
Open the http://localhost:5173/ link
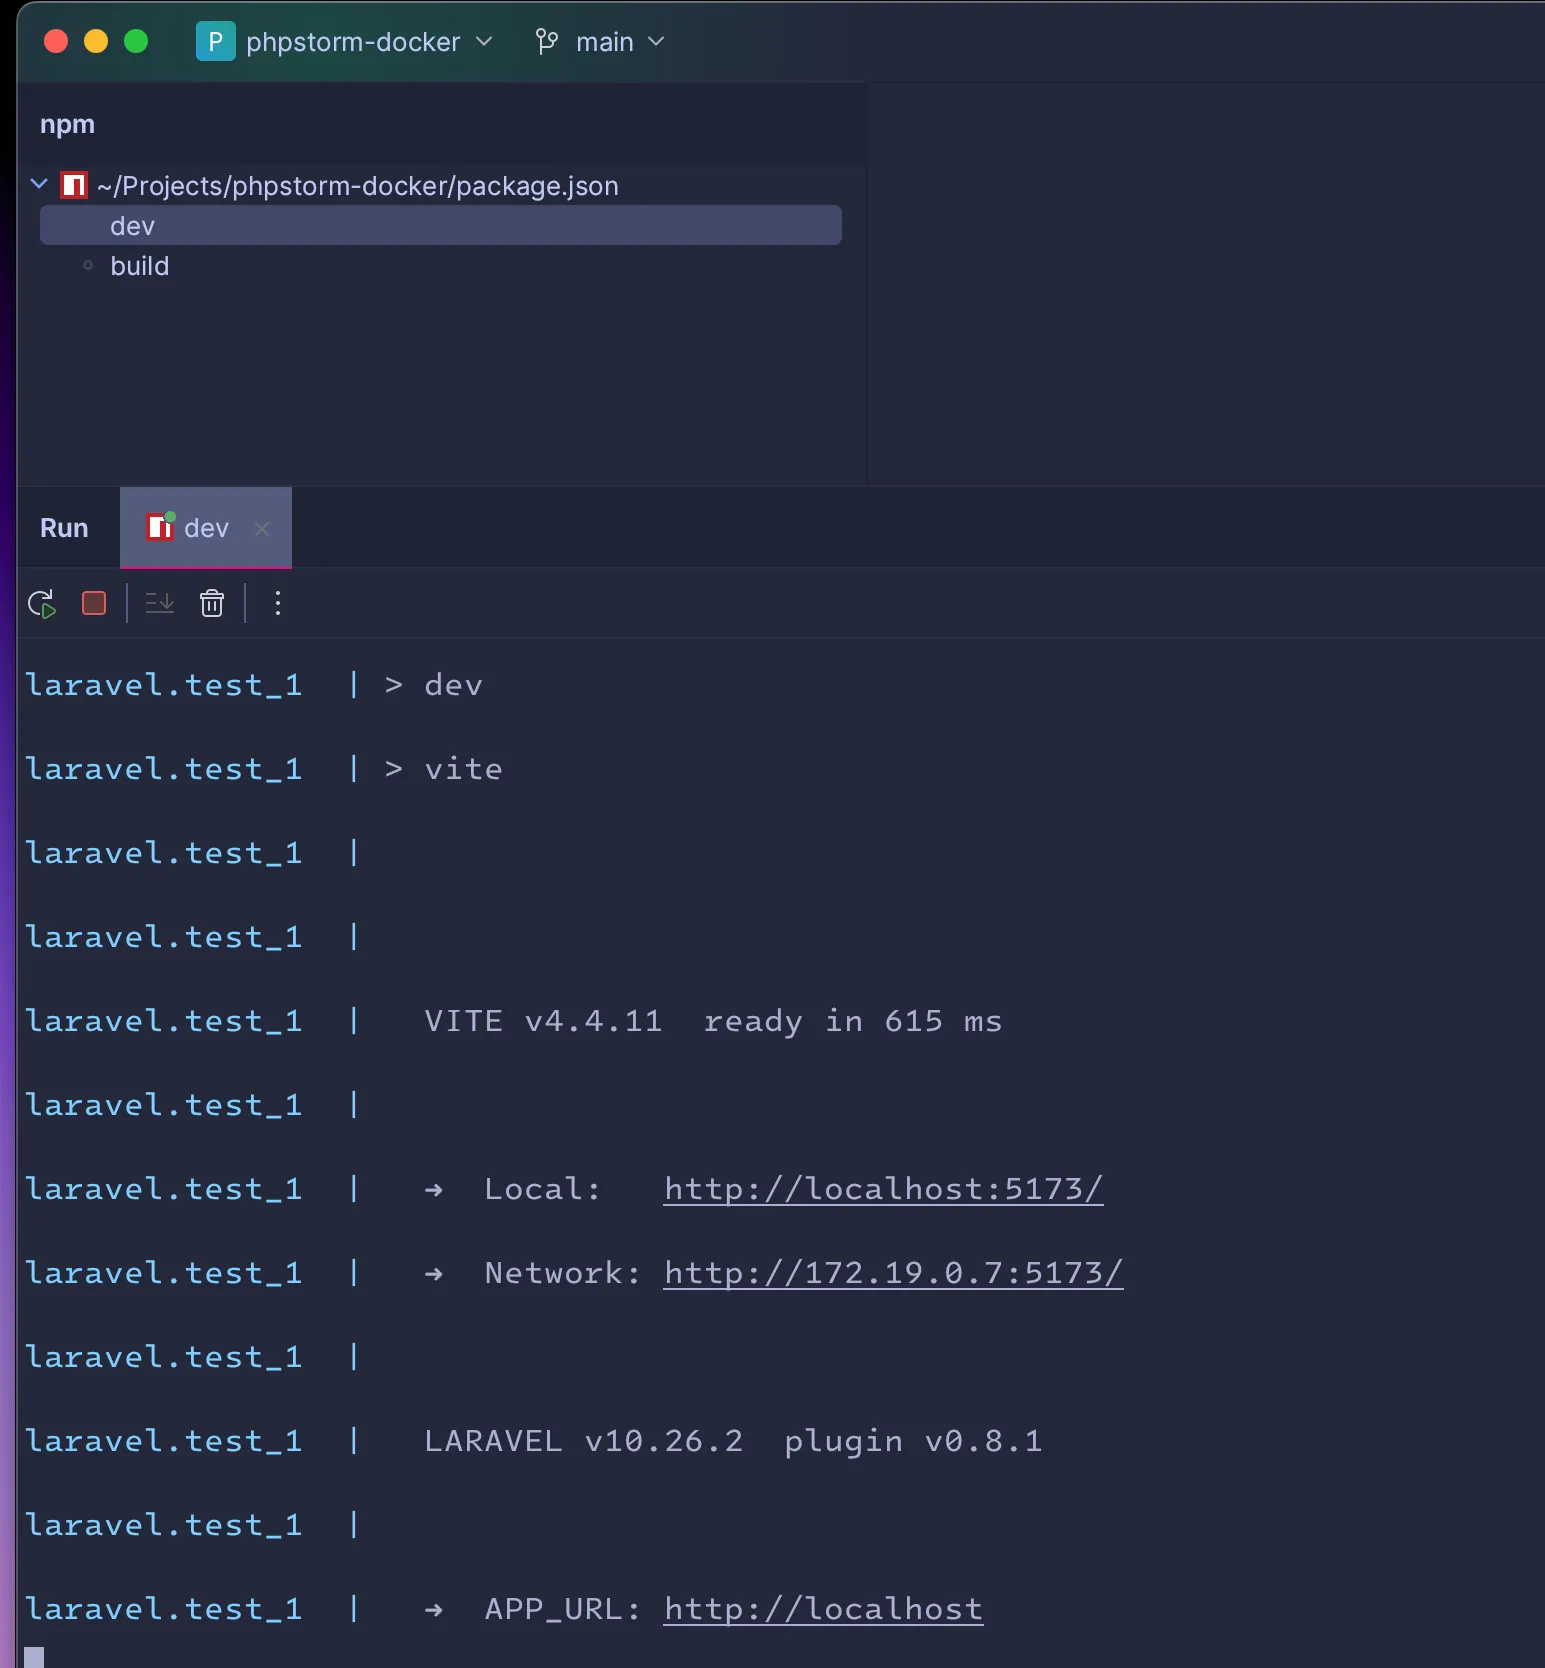point(884,1189)
